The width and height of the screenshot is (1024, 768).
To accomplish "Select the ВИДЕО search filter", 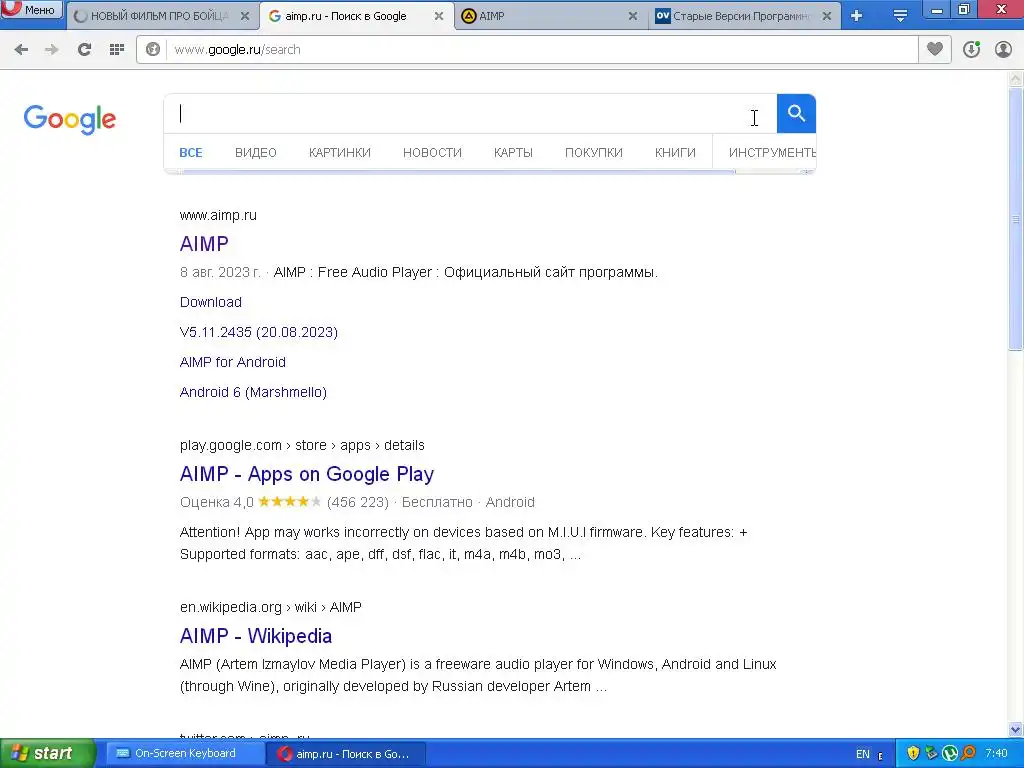I will [x=255, y=153].
